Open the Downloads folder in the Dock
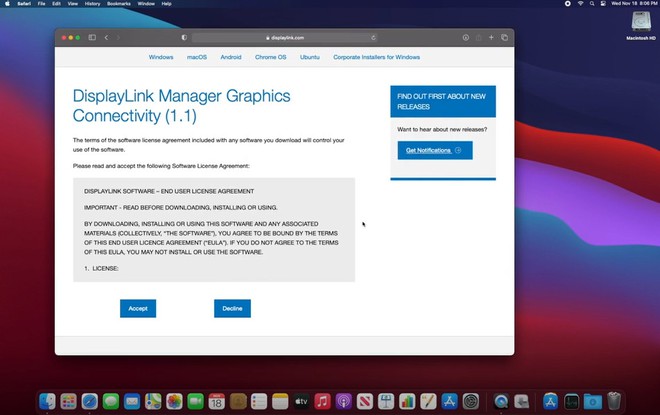This screenshot has height=415, width=660. click(593, 402)
